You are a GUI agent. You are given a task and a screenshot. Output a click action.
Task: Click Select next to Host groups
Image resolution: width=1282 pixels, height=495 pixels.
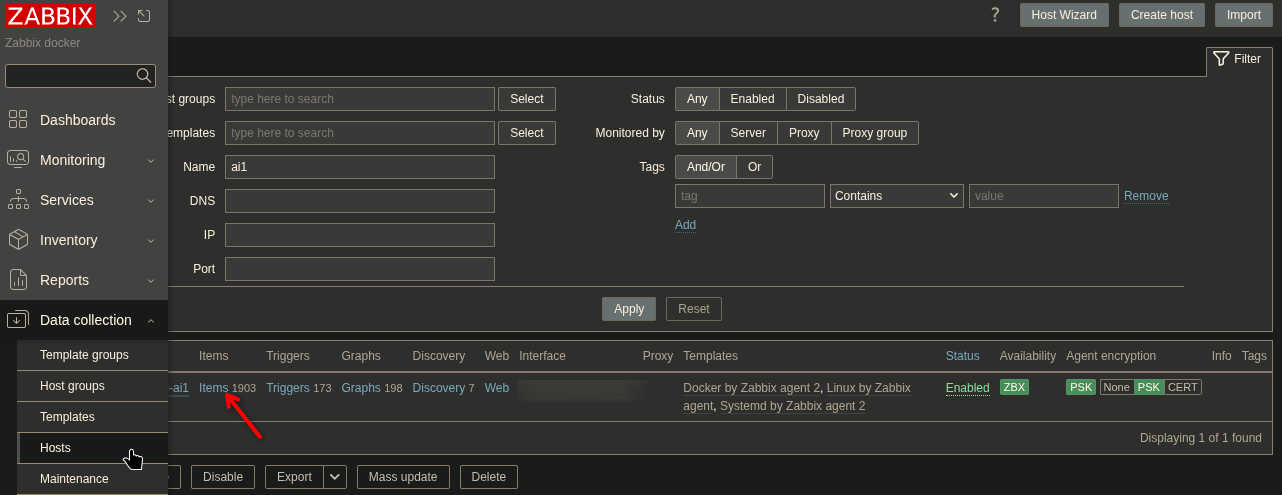point(527,99)
